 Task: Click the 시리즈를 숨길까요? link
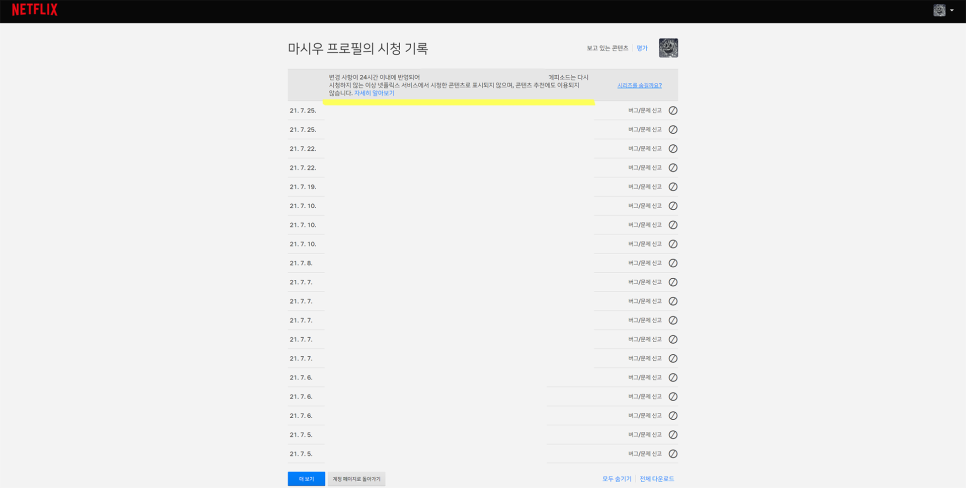point(639,86)
